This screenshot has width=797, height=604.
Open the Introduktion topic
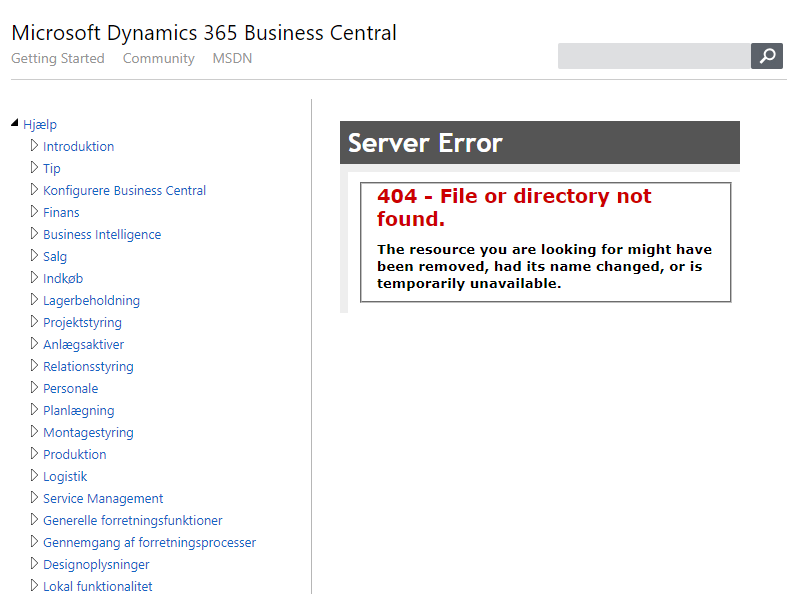tap(78, 146)
